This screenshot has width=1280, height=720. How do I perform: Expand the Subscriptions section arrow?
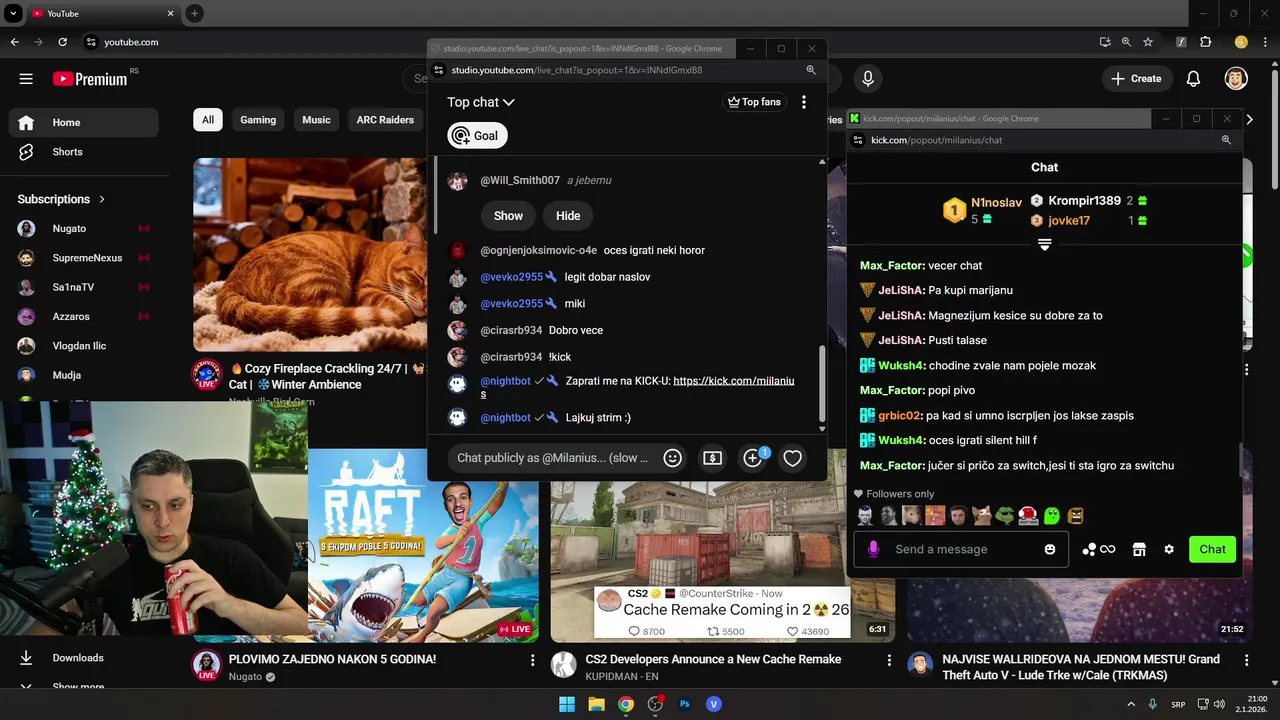coord(102,199)
